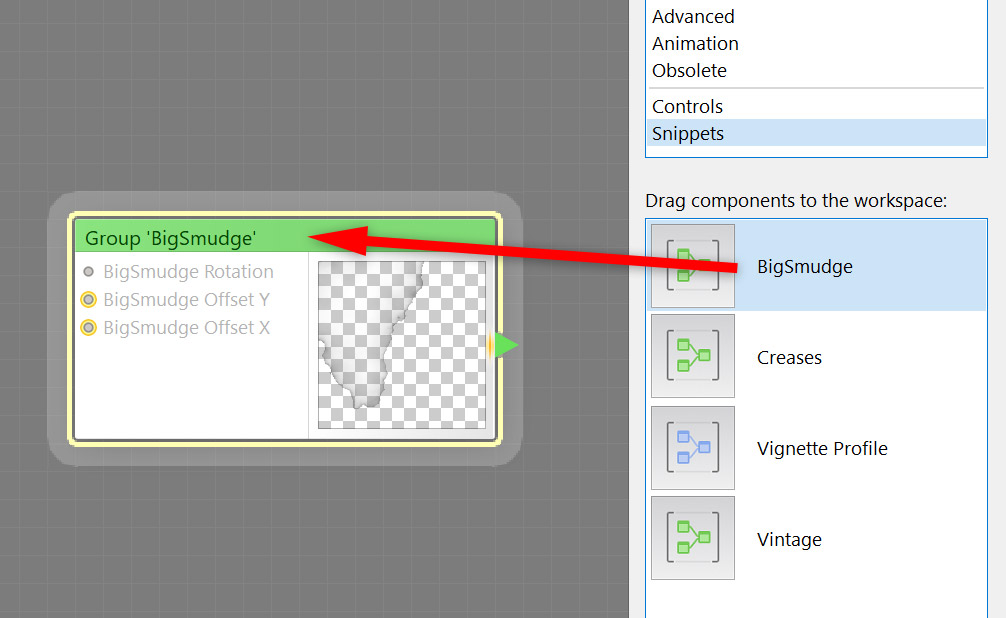The height and width of the screenshot is (618, 1006).
Task: Click the BigSmudge Offset X input port
Action: pos(89,328)
